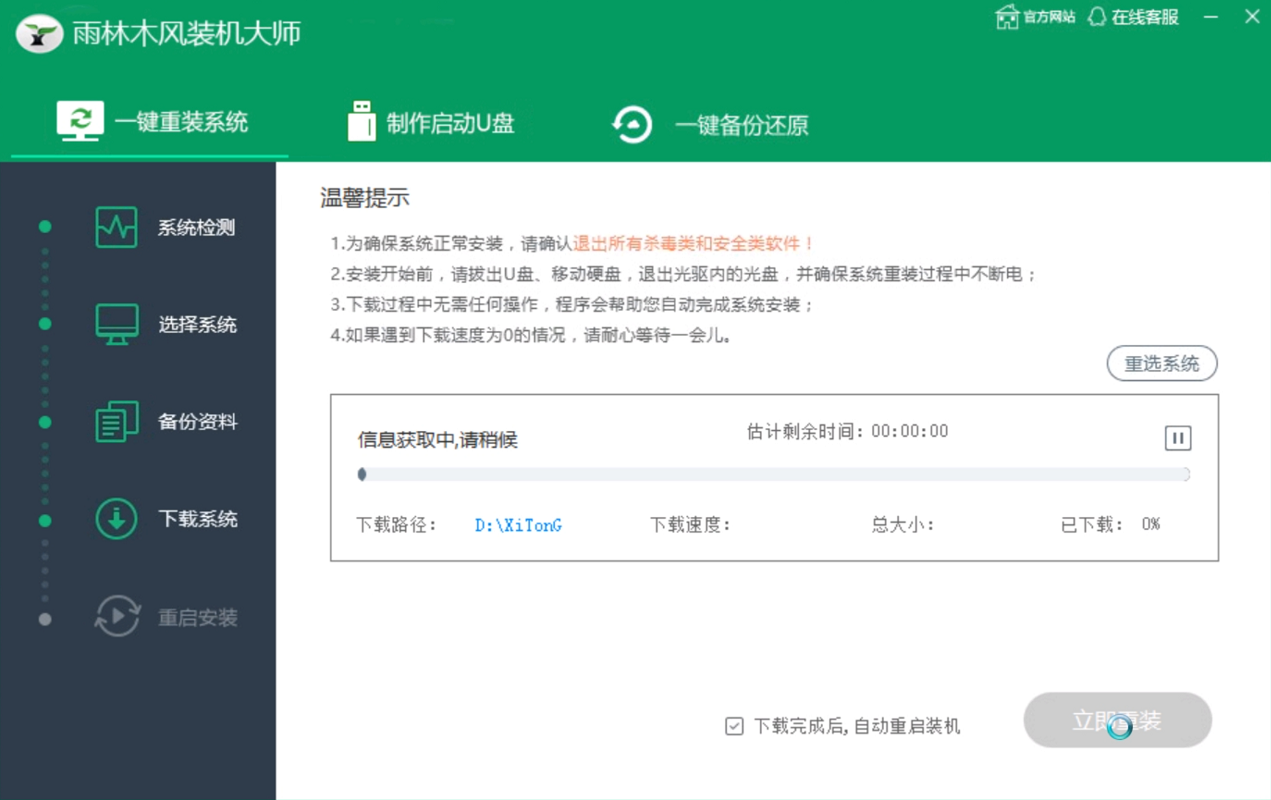The image size is (1271, 800).
Task: Select the 选择系统 step label
Action: [x=197, y=325]
